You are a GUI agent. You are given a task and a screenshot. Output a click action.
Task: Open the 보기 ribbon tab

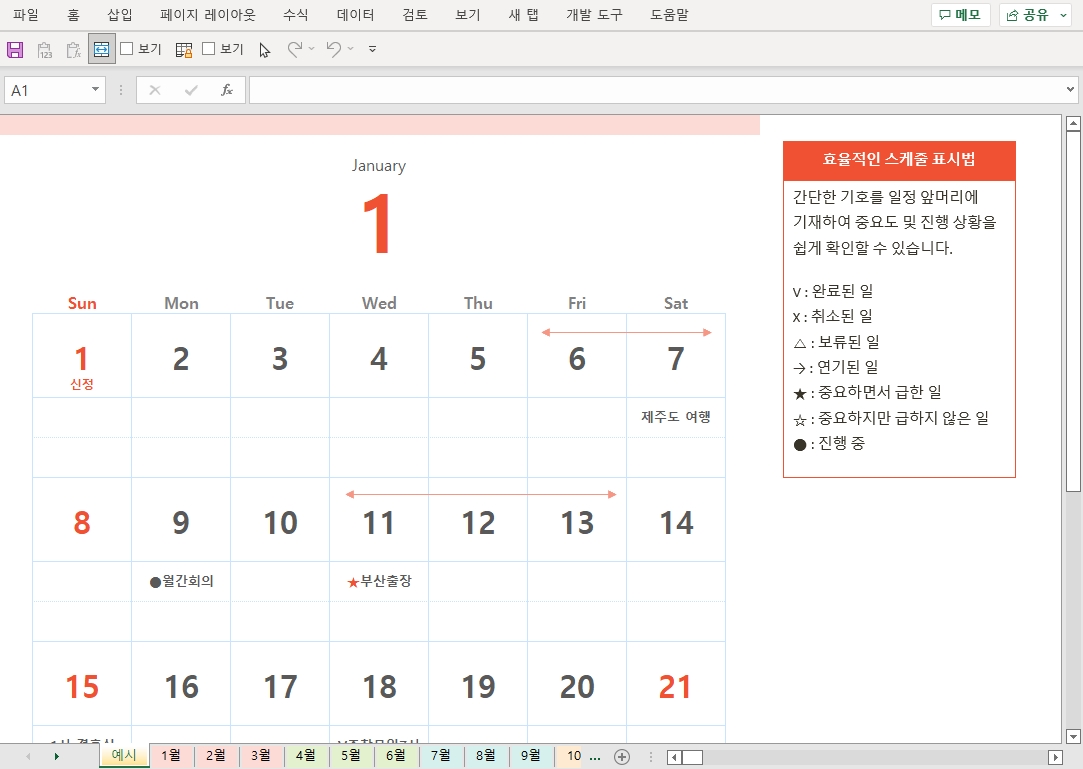pyautogui.click(x=468, y=15)
